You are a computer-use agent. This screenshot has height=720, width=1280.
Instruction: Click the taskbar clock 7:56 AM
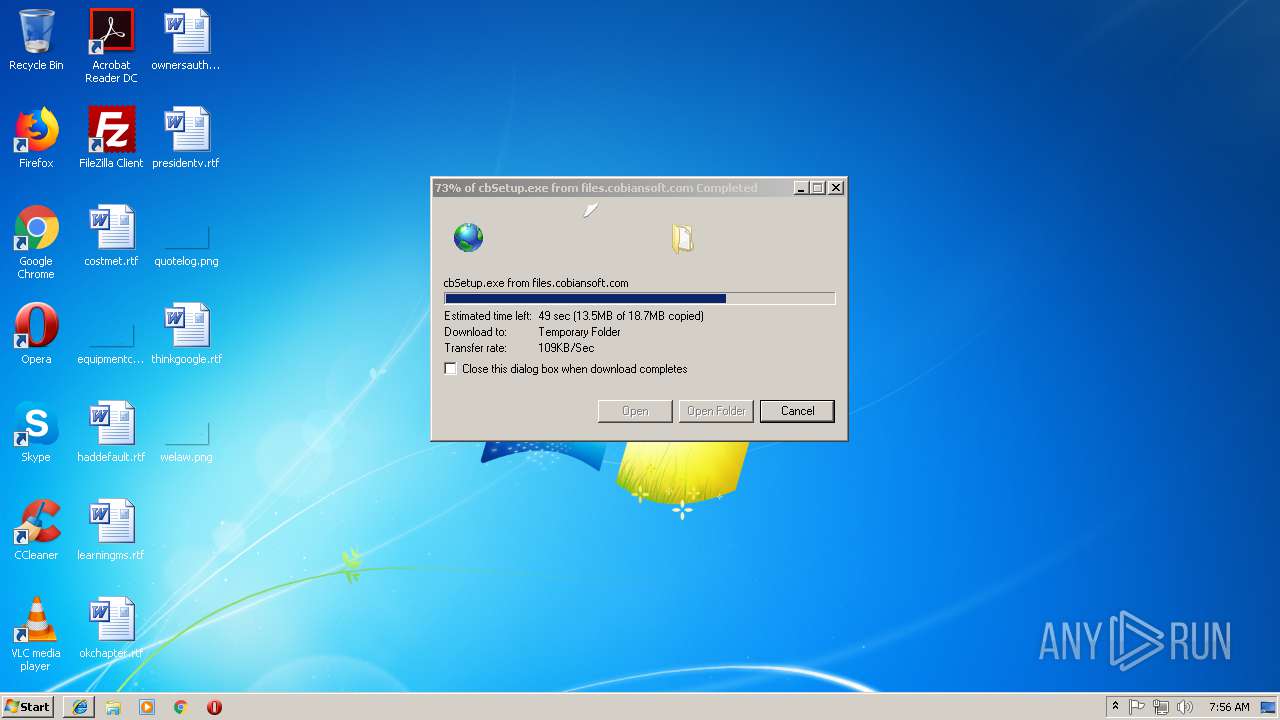pos(1229,707)
